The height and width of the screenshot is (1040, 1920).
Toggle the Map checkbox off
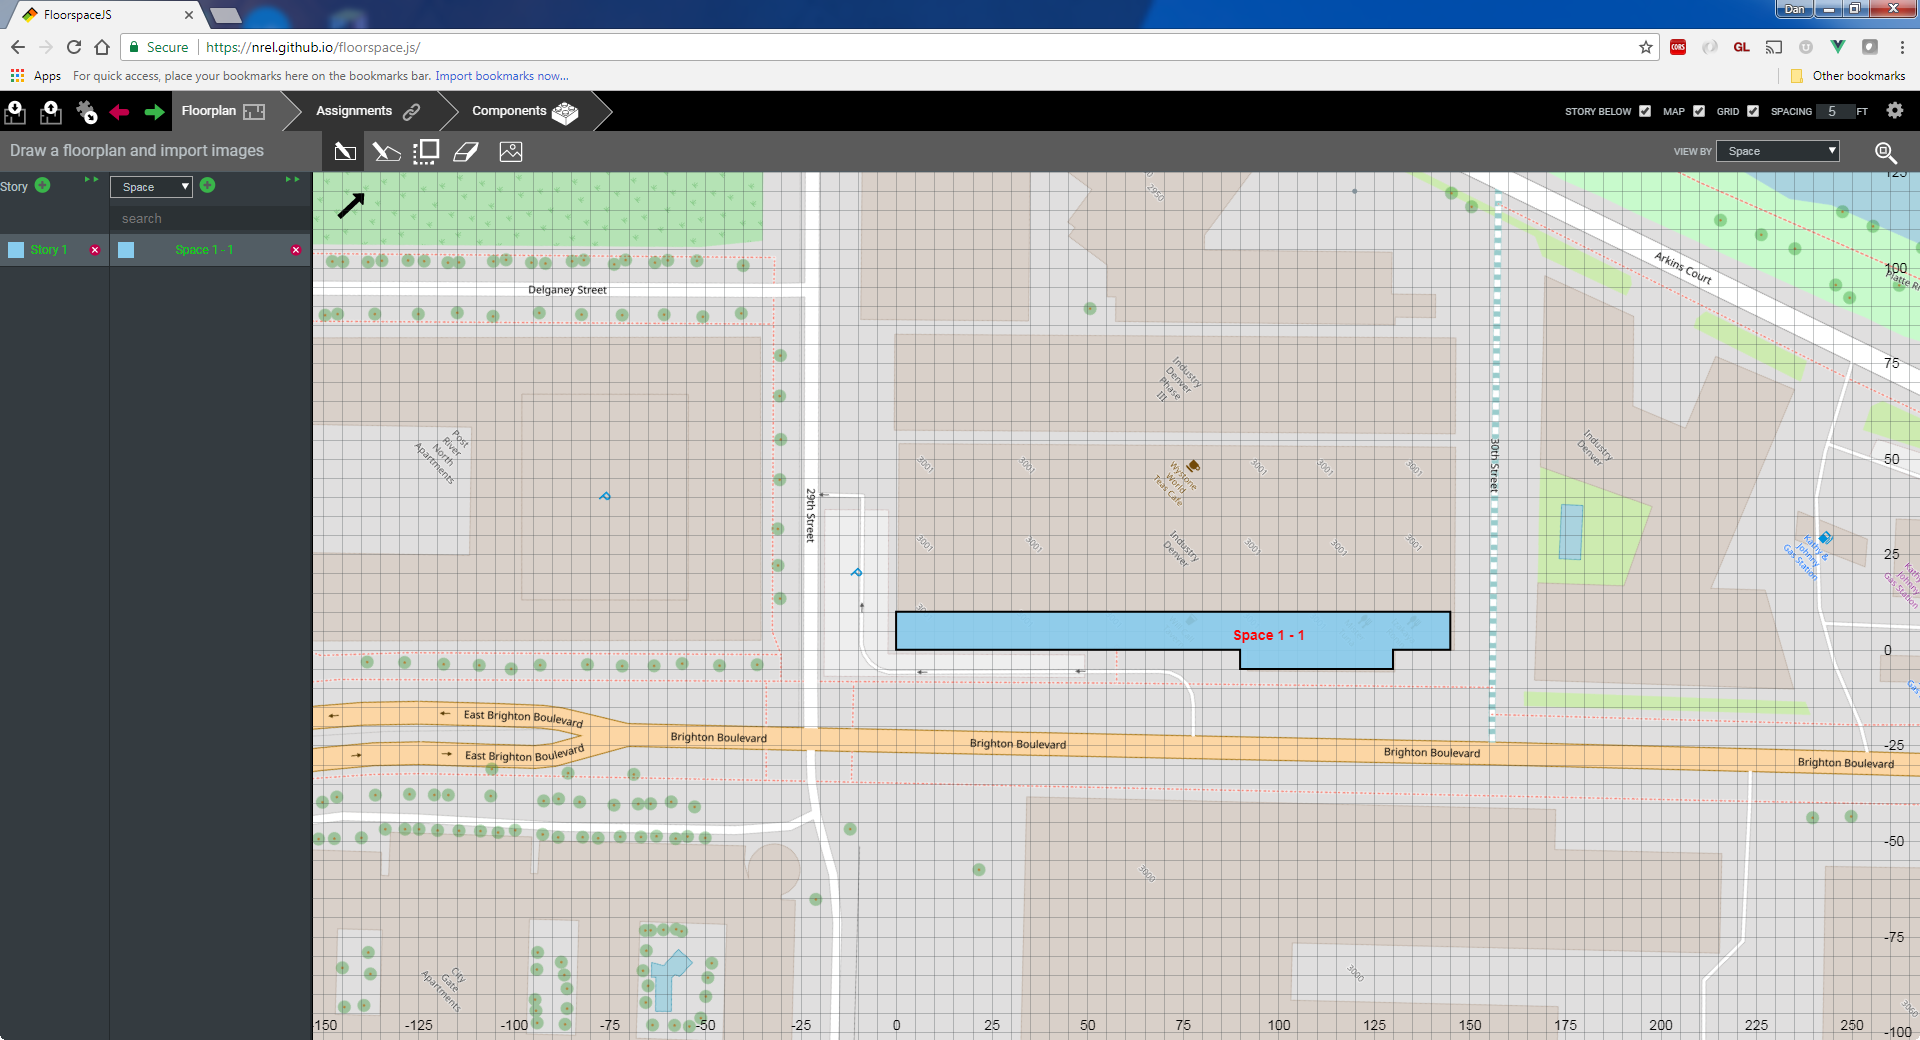tap(1699, 111)
